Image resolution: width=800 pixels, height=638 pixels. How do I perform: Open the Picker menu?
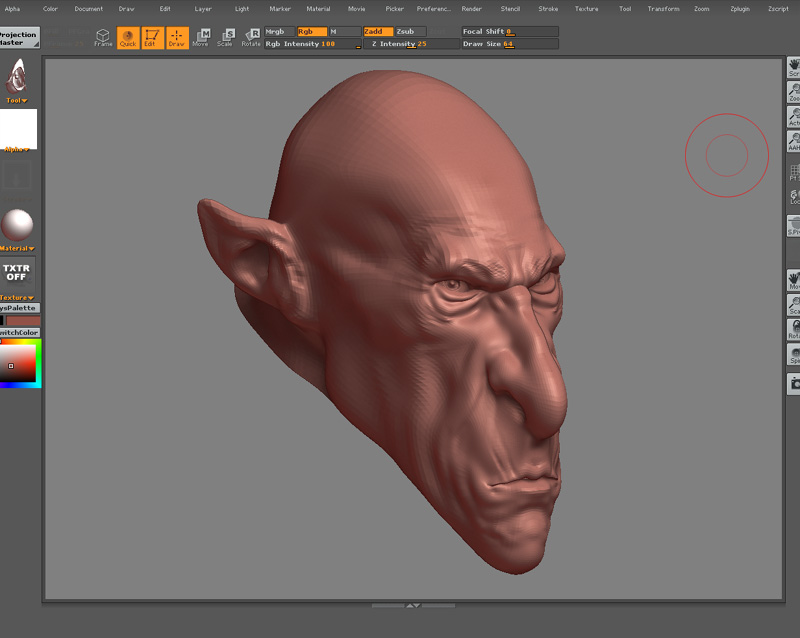click(x=394, y=9)
